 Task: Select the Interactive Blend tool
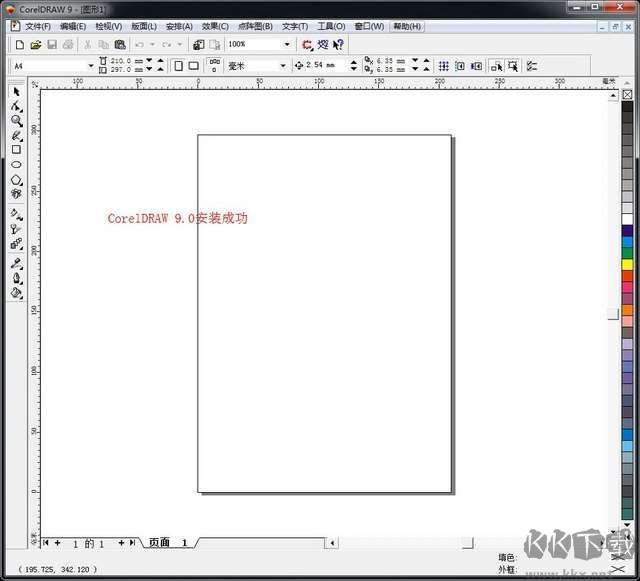[16, 244]
